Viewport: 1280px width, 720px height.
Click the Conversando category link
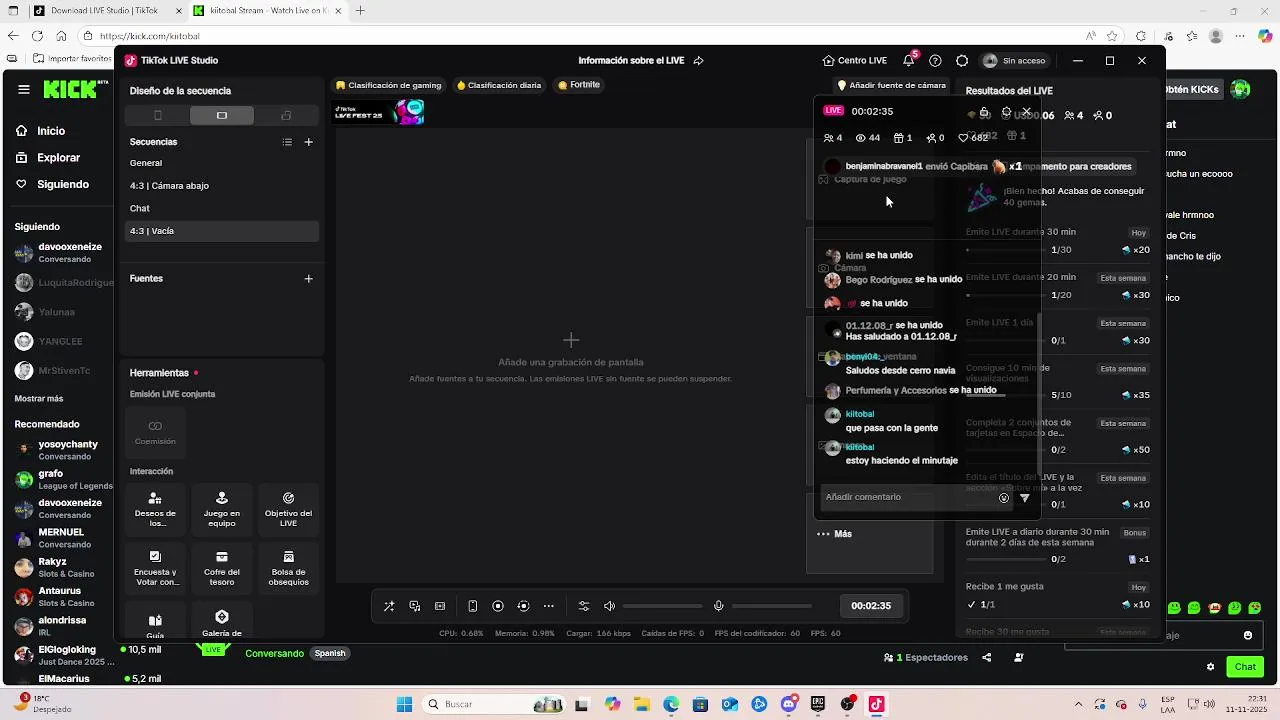point(274,654)
